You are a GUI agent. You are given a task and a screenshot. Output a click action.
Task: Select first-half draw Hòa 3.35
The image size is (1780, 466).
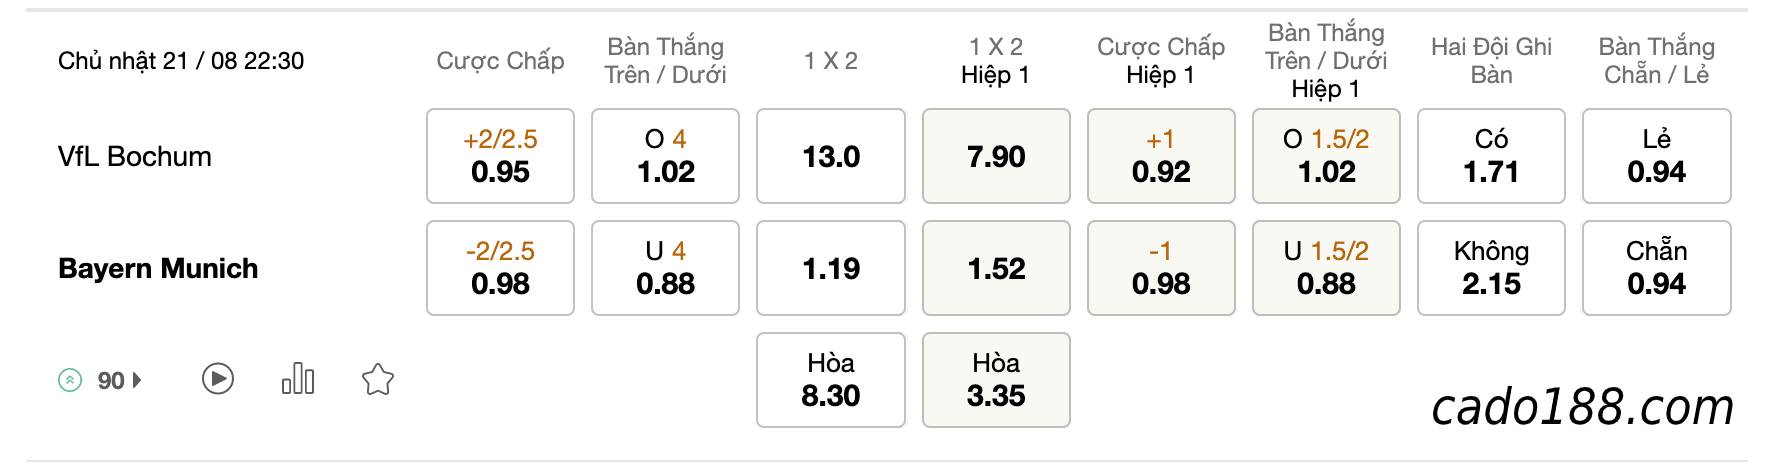(996, 380)
